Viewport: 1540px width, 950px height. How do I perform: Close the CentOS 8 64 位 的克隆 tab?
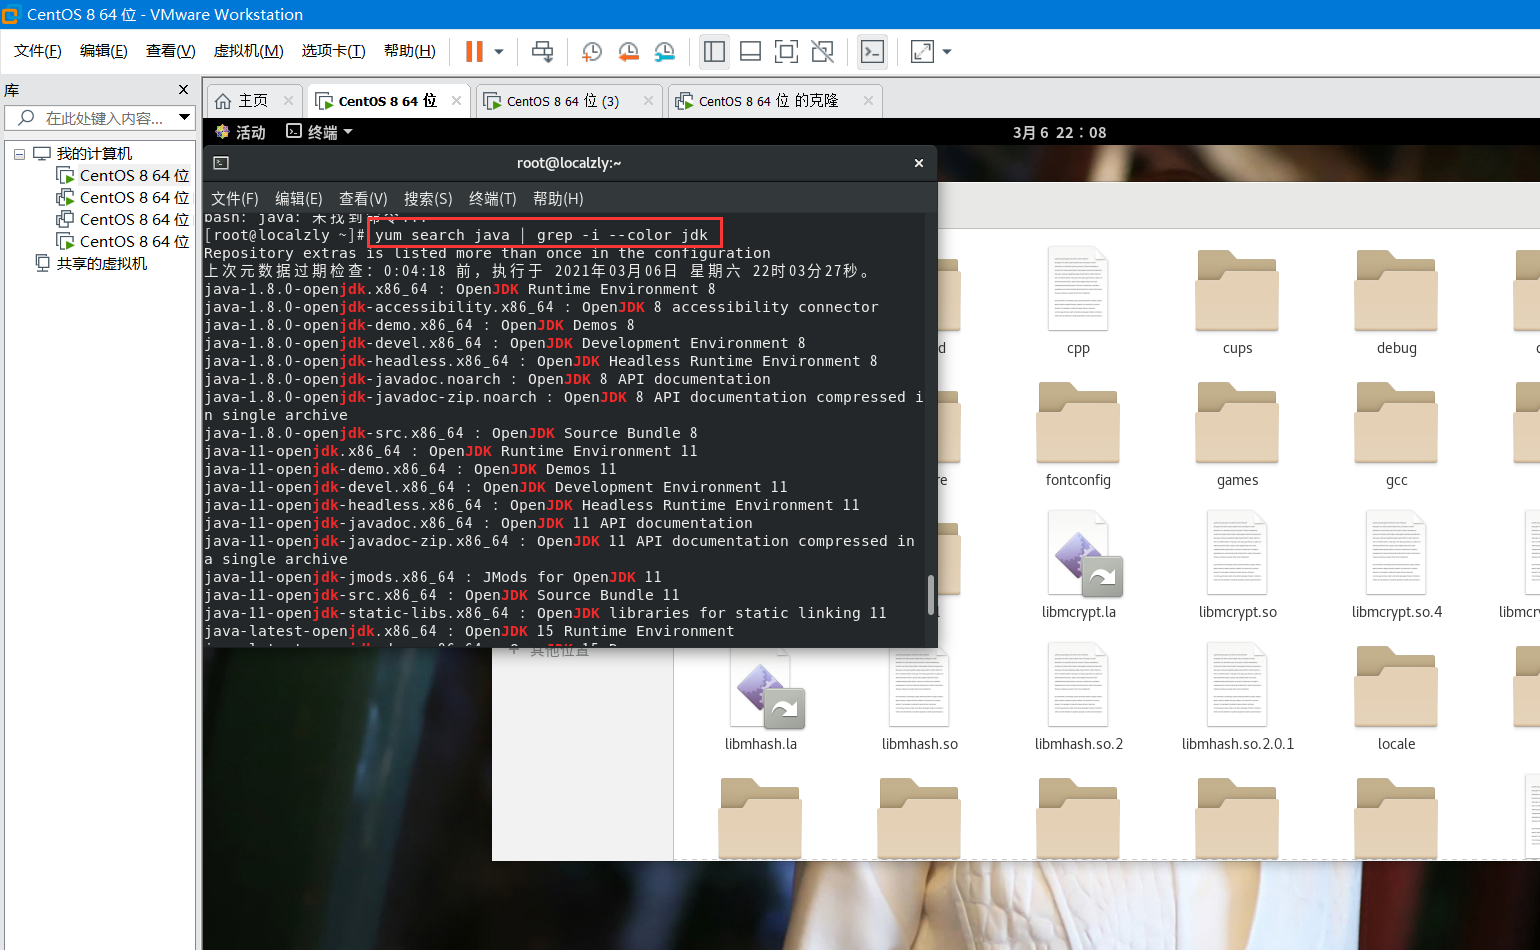(868, 101)
